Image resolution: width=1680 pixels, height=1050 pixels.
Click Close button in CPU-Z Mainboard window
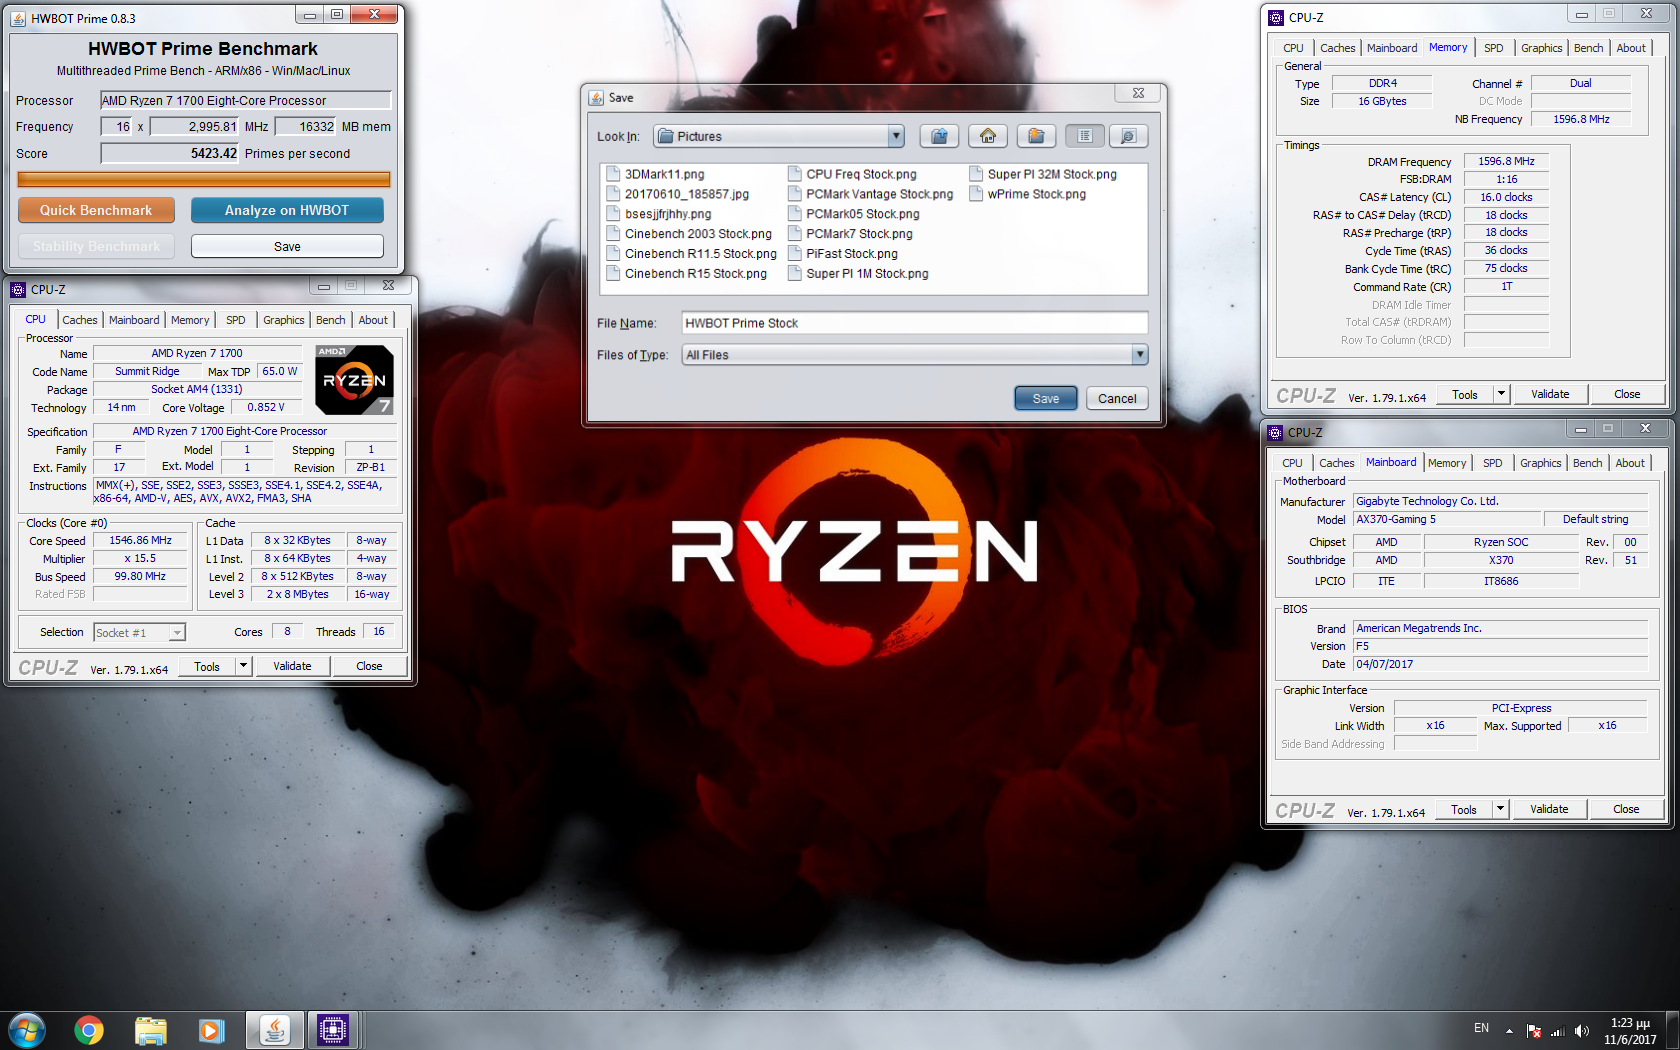click(x=1626, y=809)
